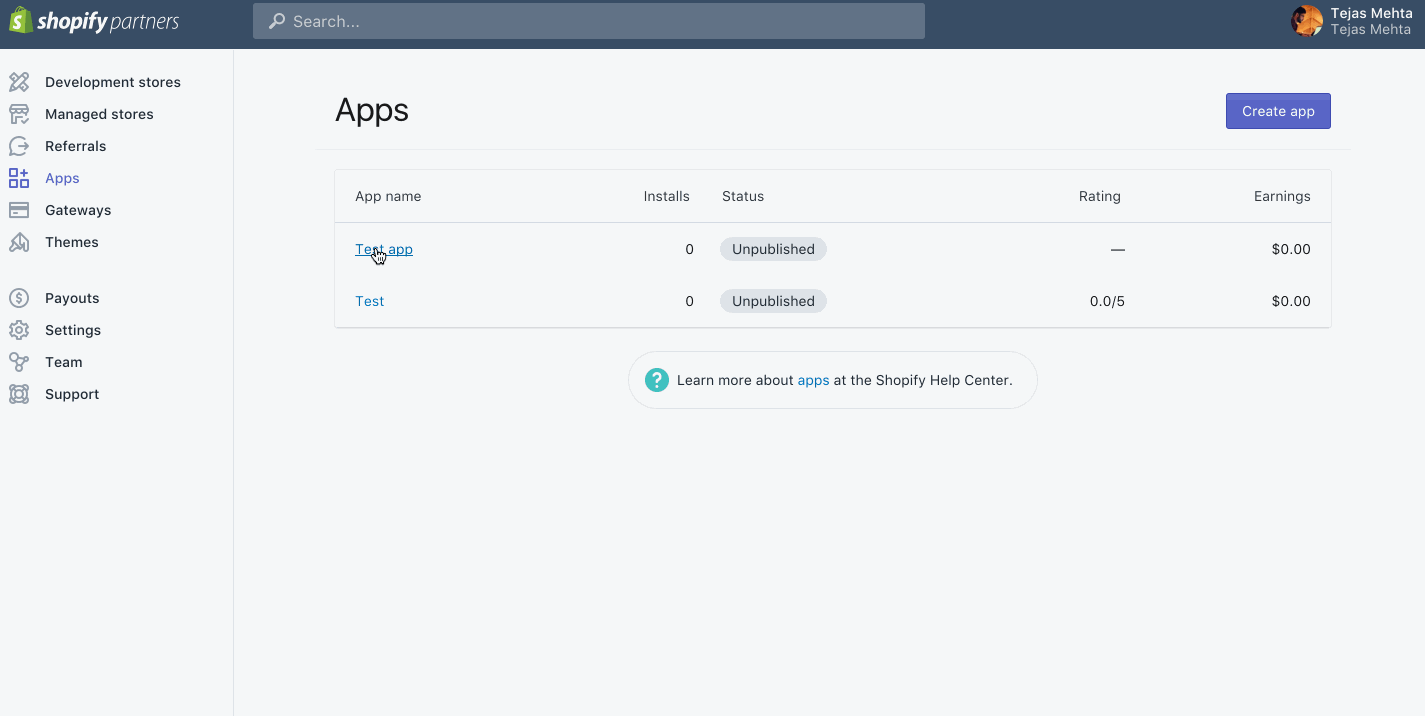
Task: Click the Settings gear icon
Action: 19,330
